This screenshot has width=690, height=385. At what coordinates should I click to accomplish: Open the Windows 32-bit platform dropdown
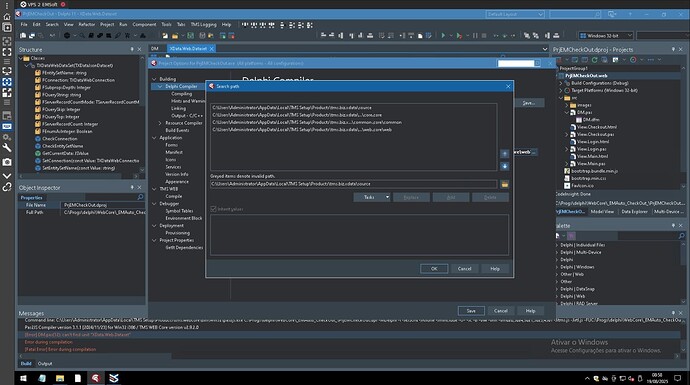(x=606, y=36)
